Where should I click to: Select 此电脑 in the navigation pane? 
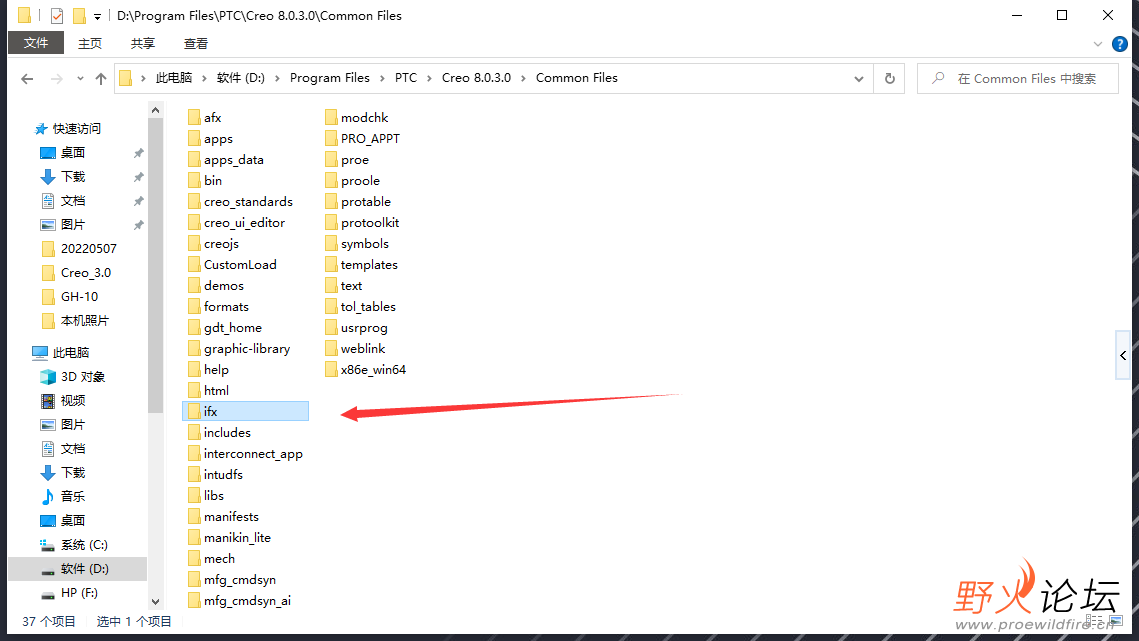coord(70,352)
